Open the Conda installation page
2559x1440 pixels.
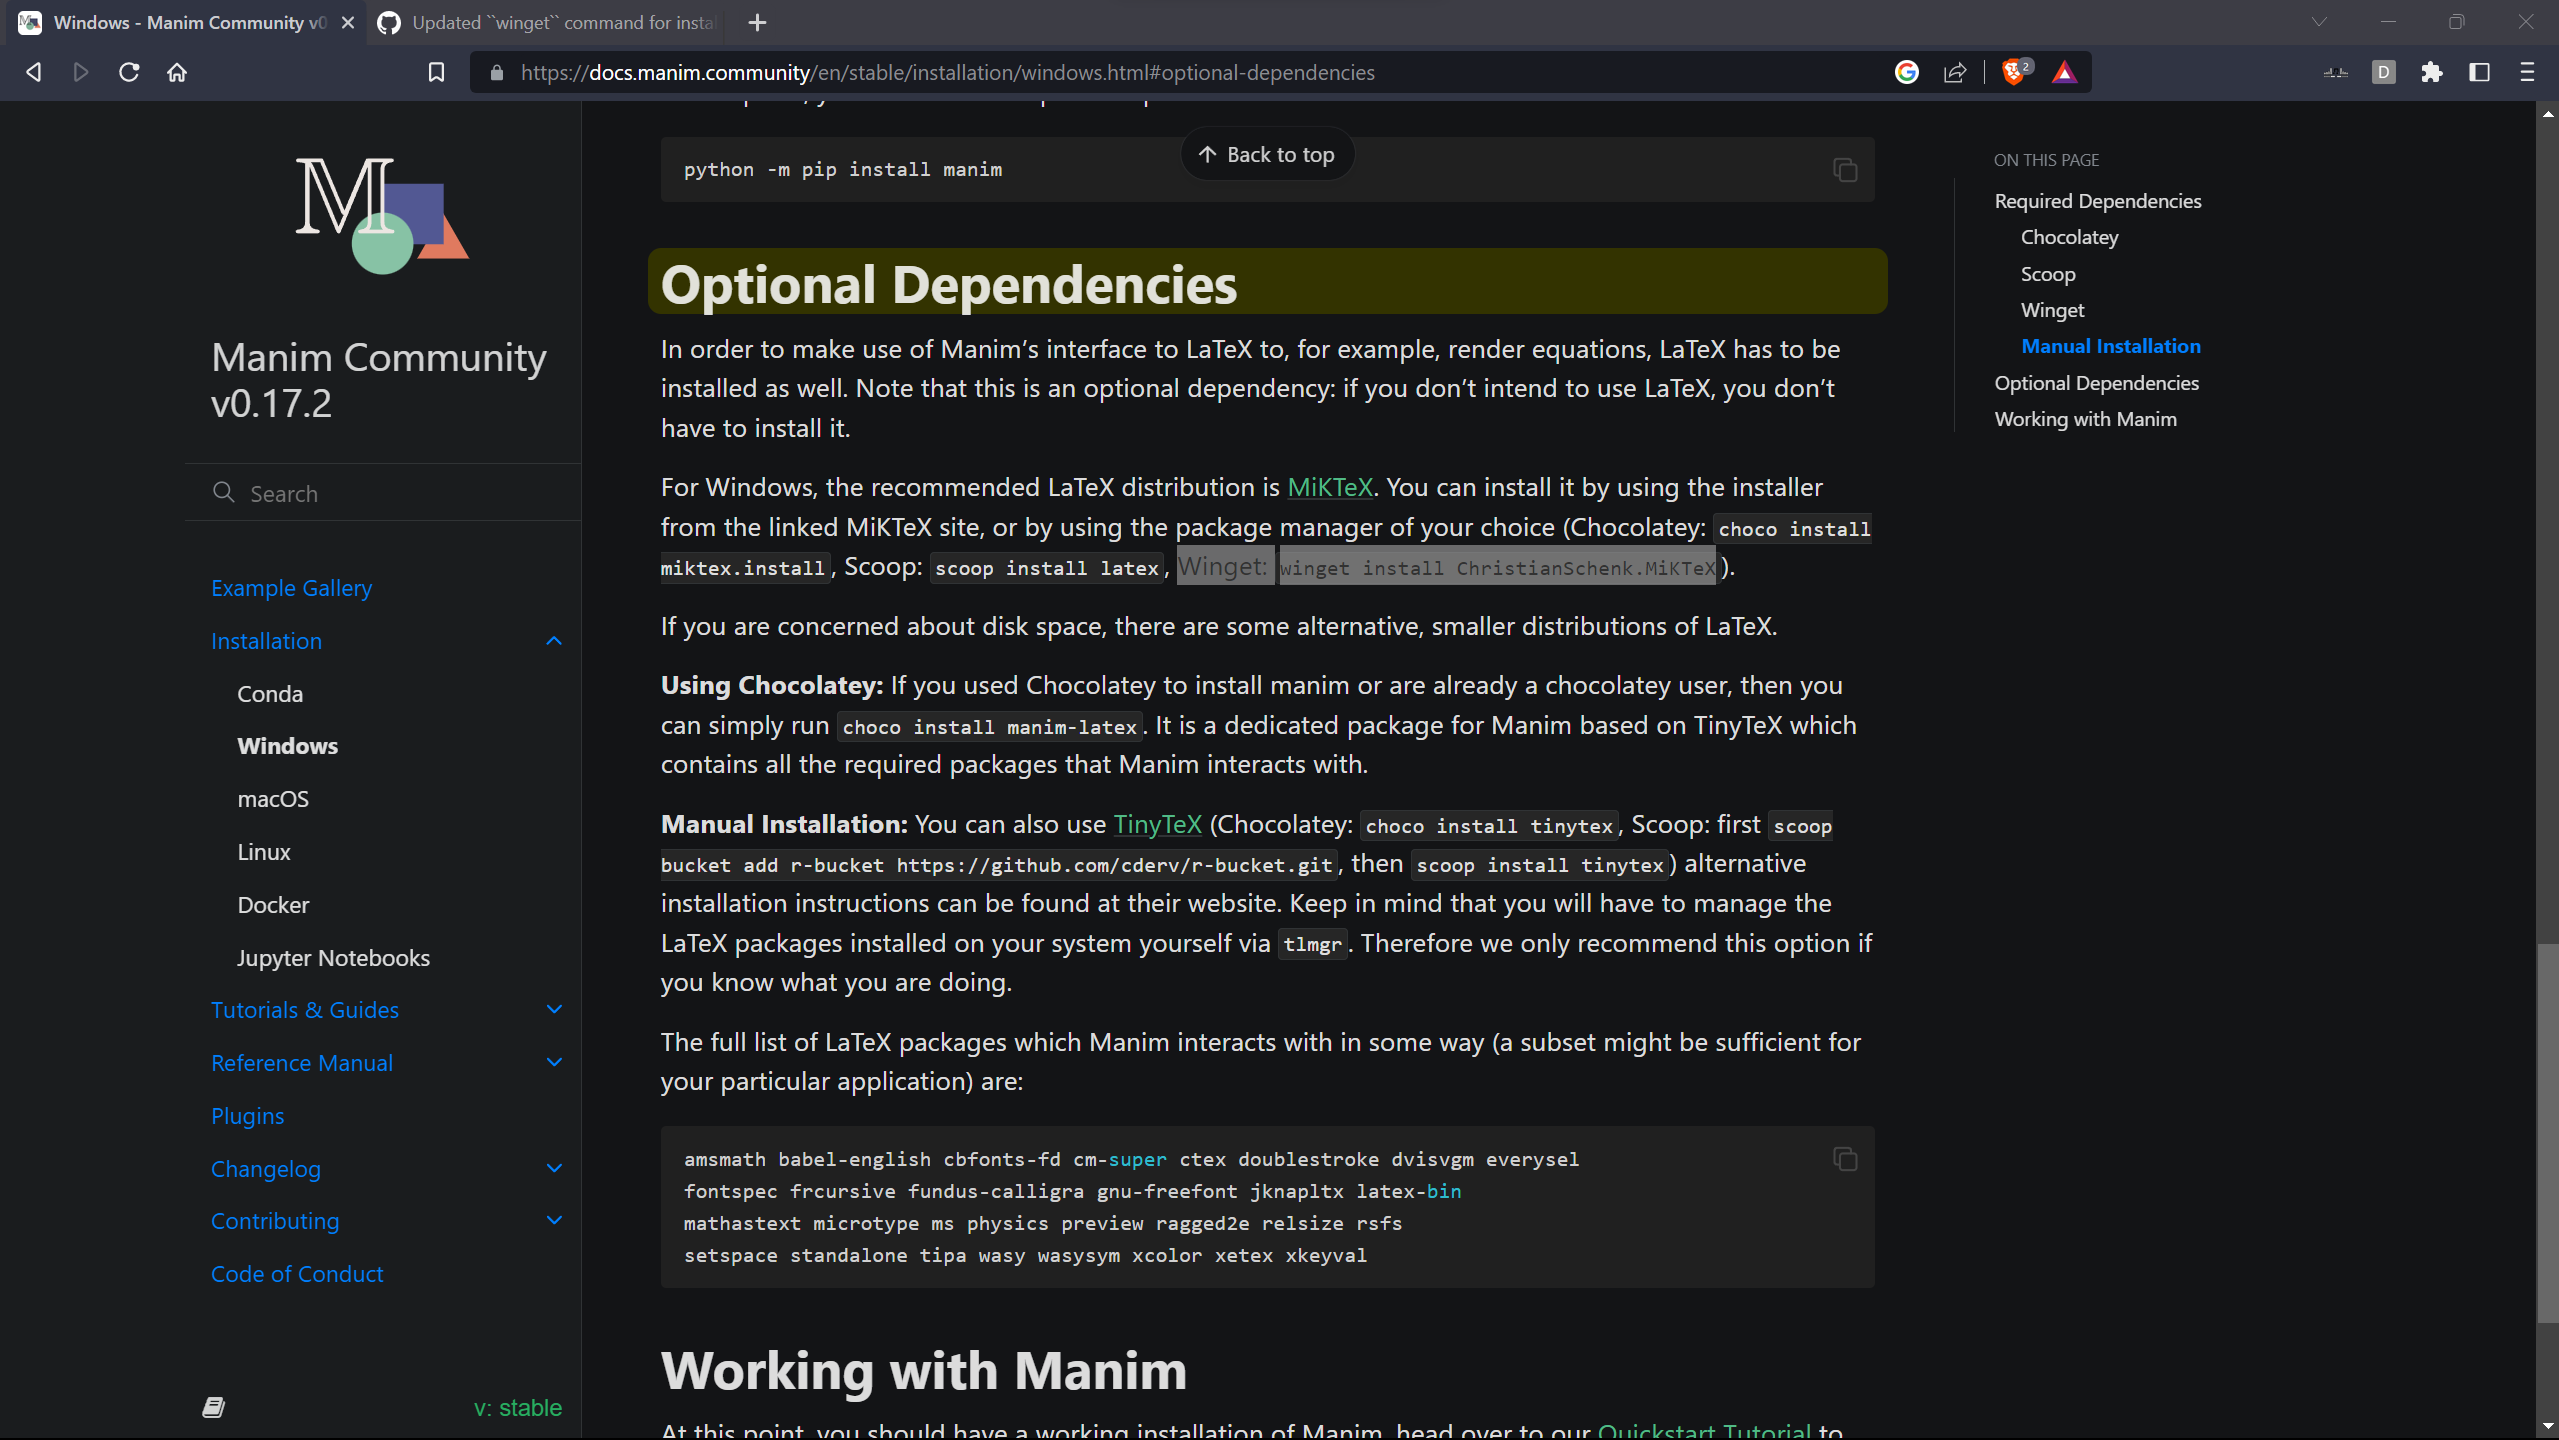tap(270, 694)
